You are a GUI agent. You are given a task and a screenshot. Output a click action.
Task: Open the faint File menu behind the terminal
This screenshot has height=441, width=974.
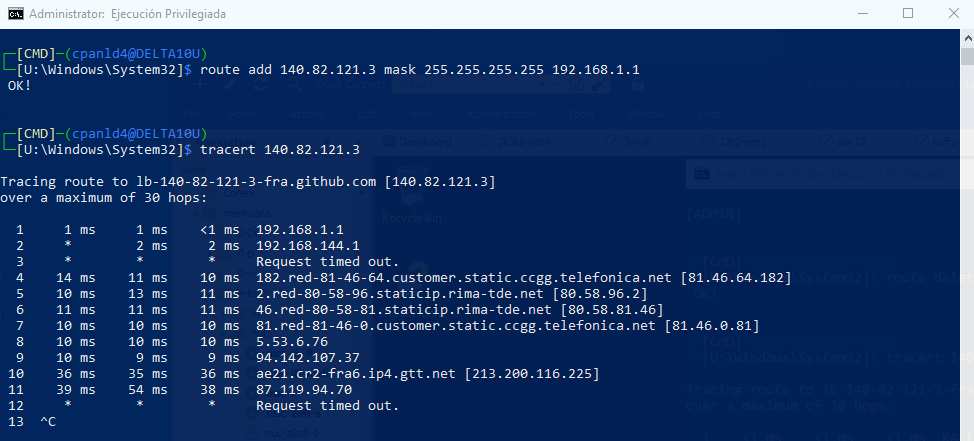tap(191, 114)
